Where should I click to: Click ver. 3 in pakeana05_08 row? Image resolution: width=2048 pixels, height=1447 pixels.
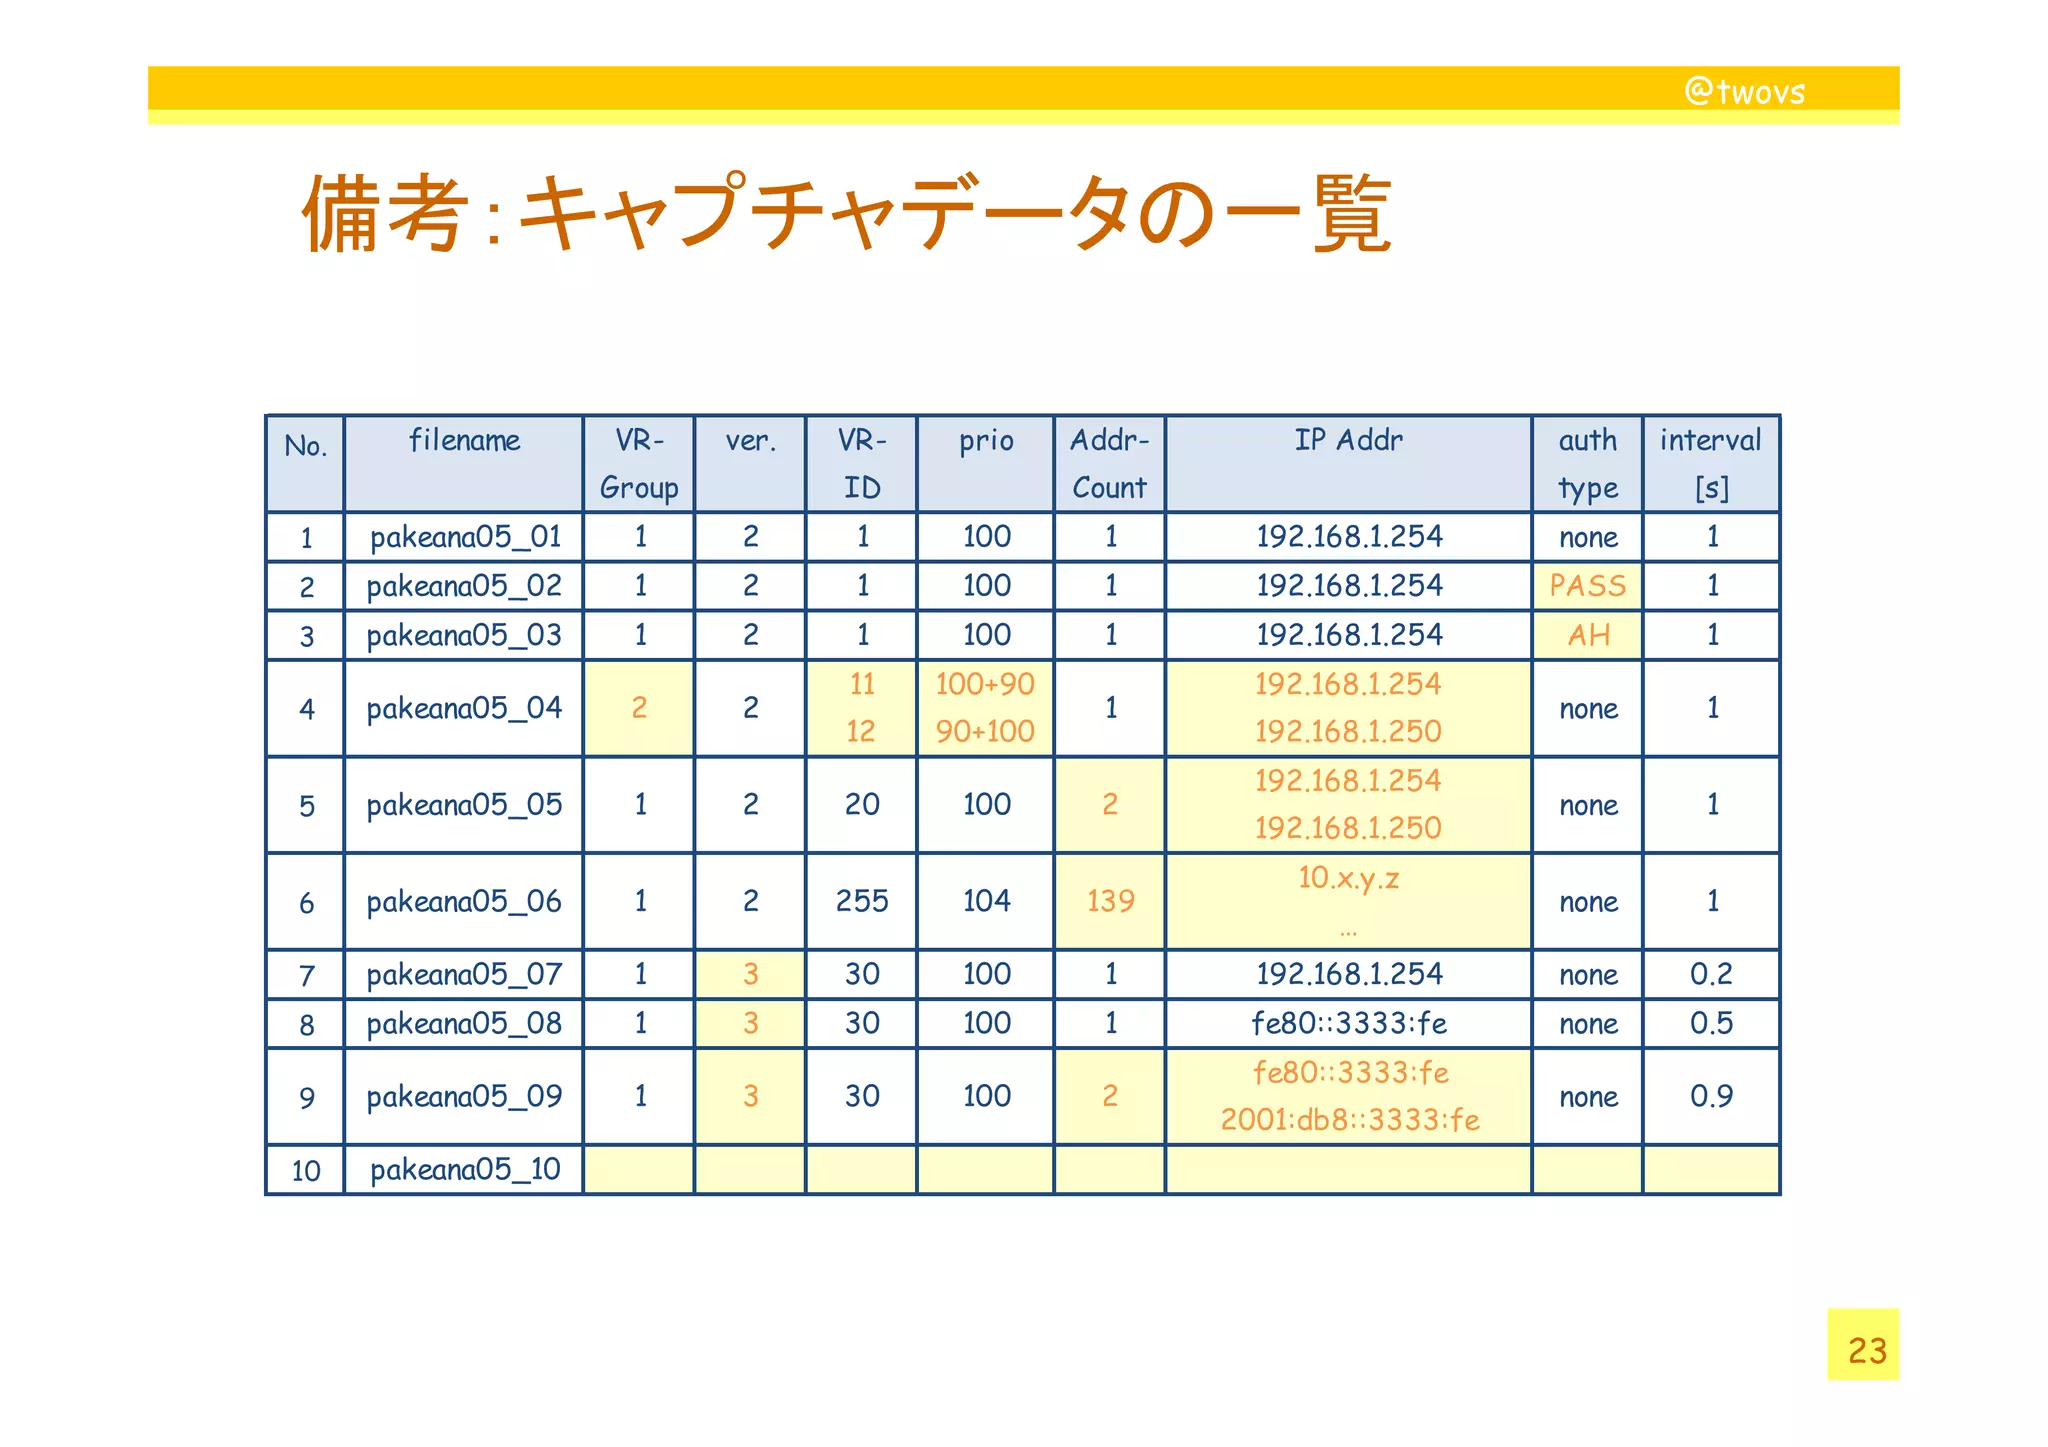coord(750,1023)
